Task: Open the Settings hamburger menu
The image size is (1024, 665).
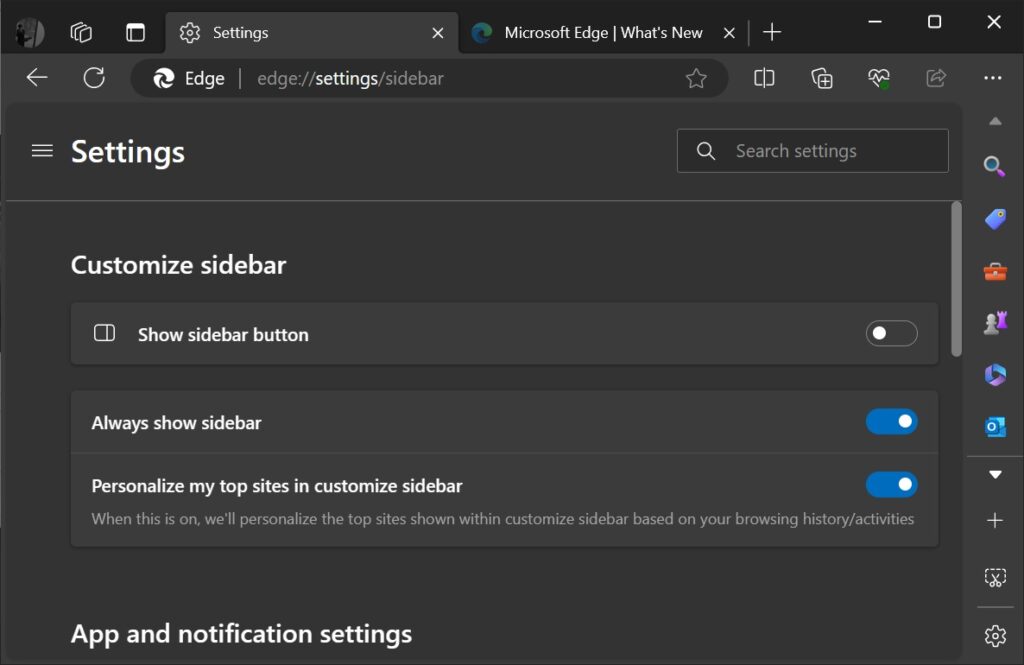Action: (x=41, y=151)
